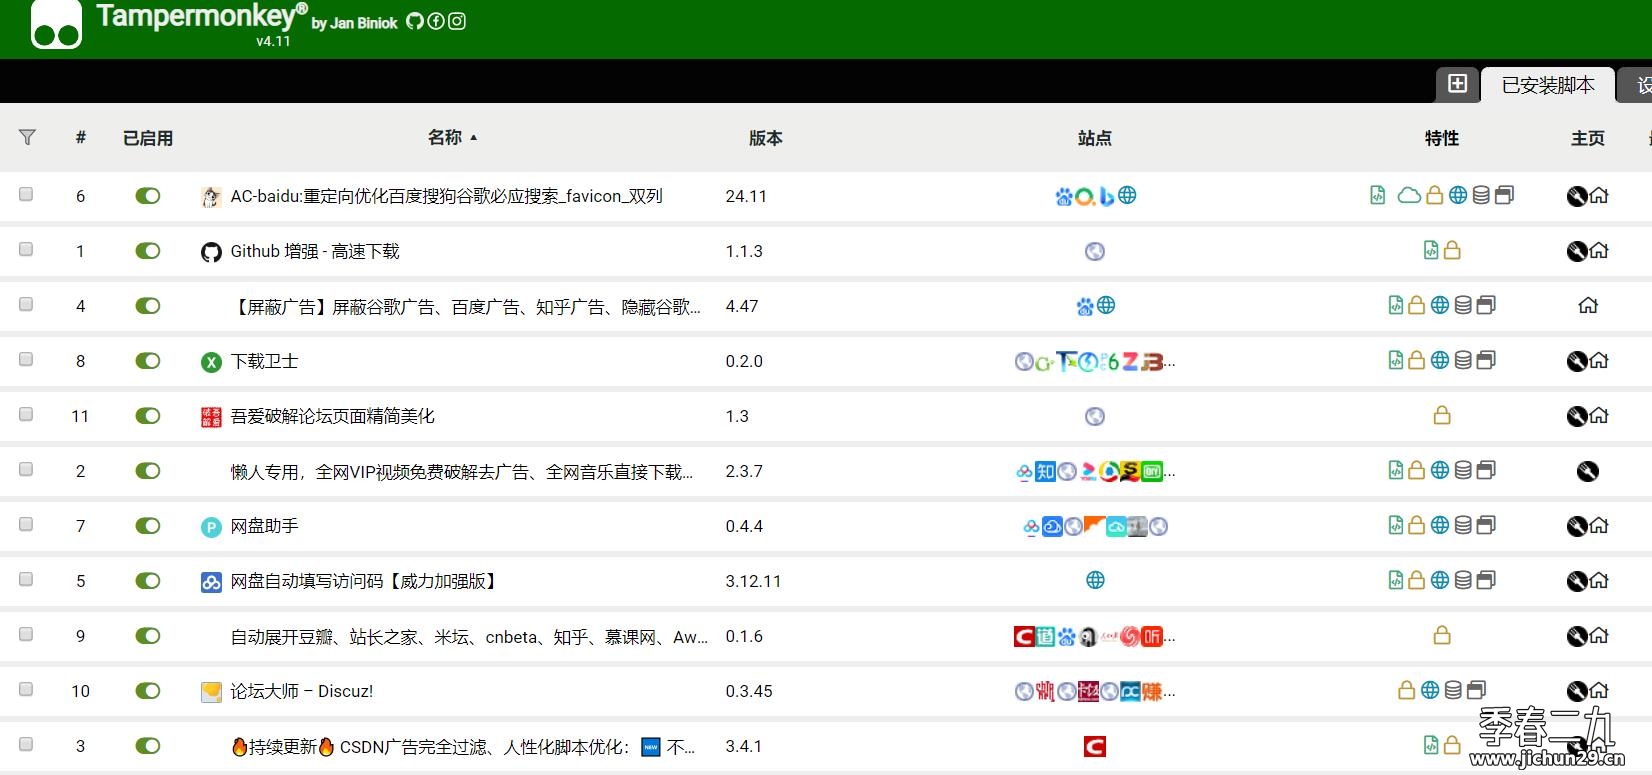Open the round icon in 懒人专用 主页 column
The width and height of the screenshot is (1652, 775).
1588,471
